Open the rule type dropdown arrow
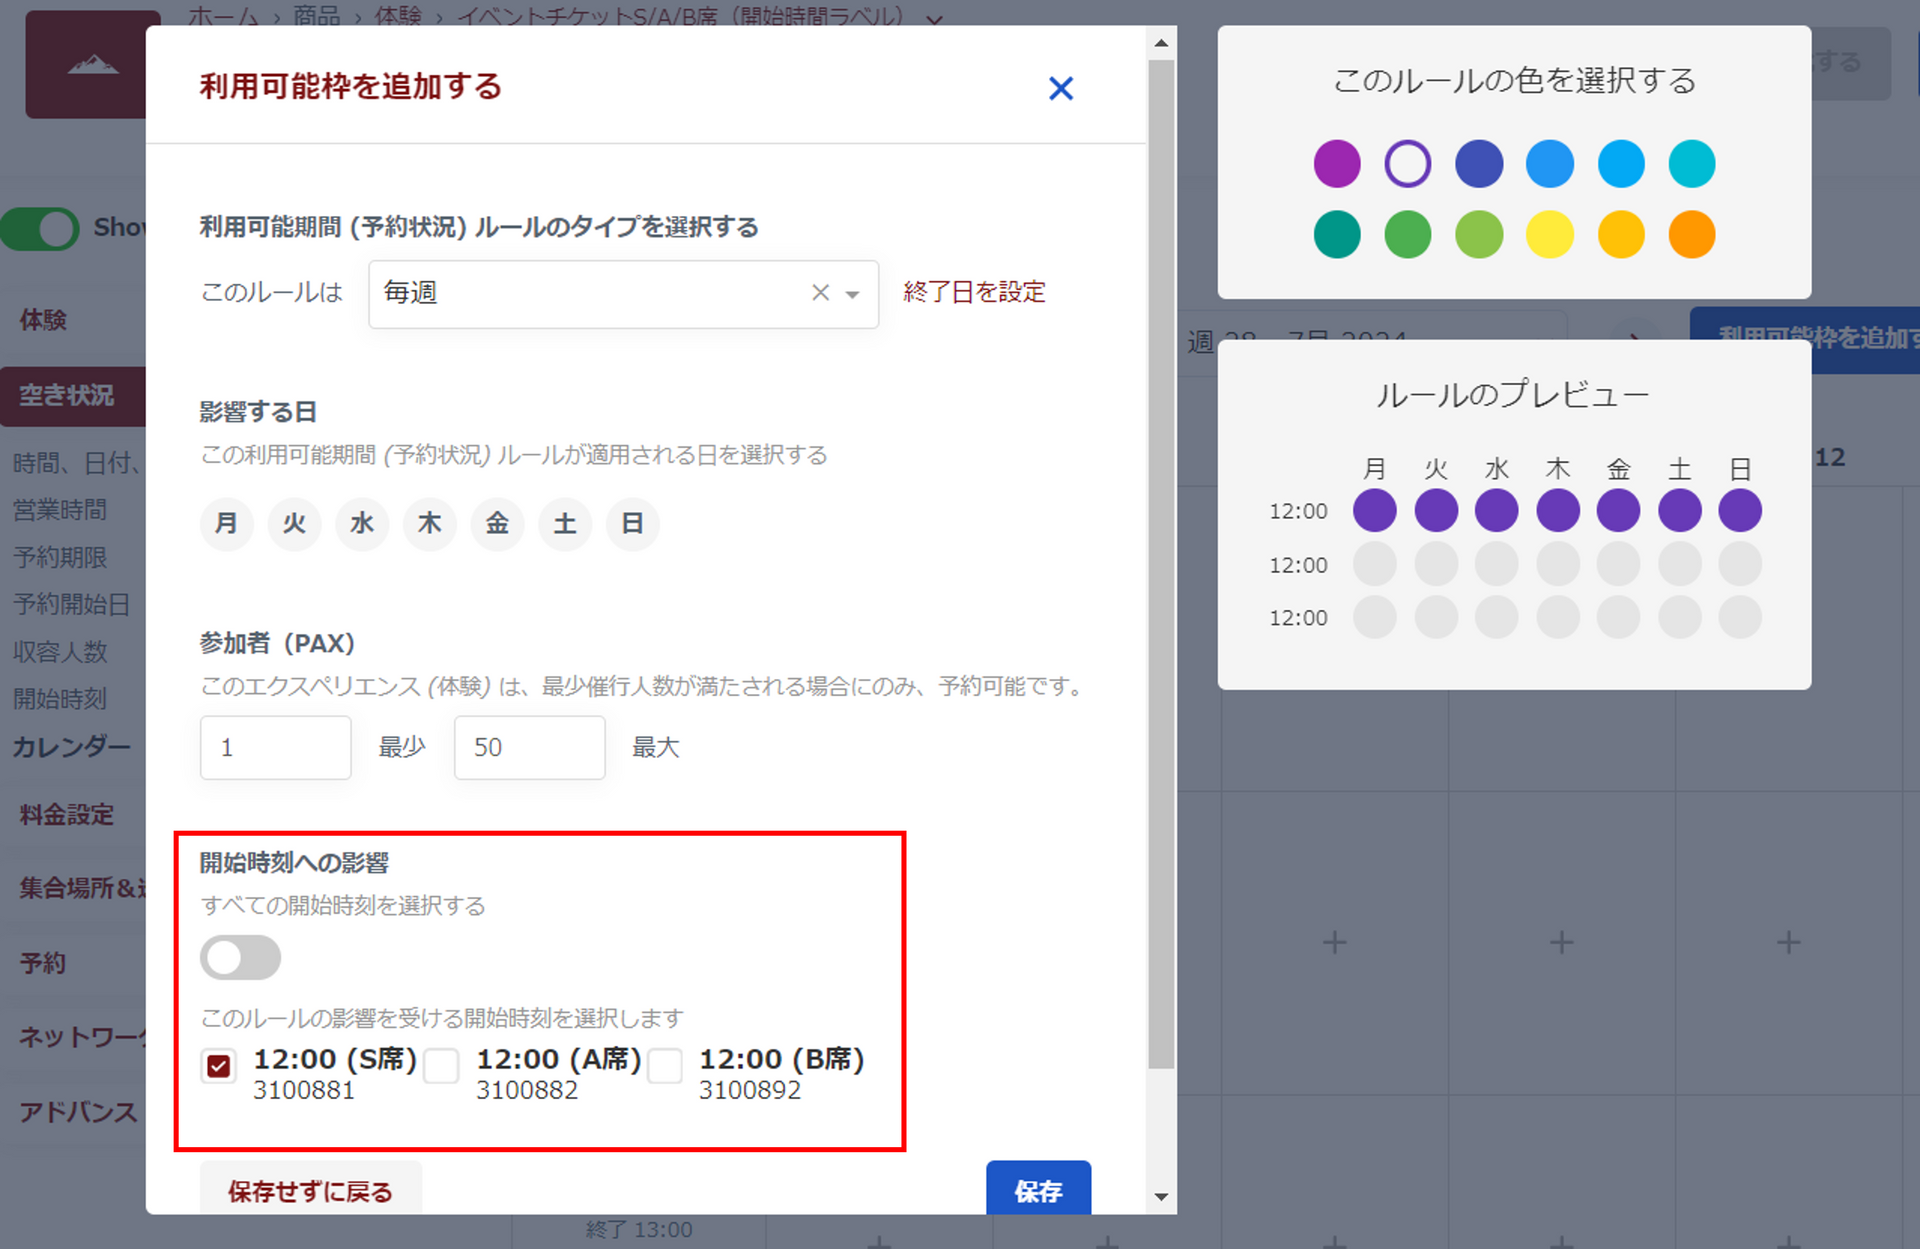The width and height of the screenshot is (1920, 1249). pos(853,294)
